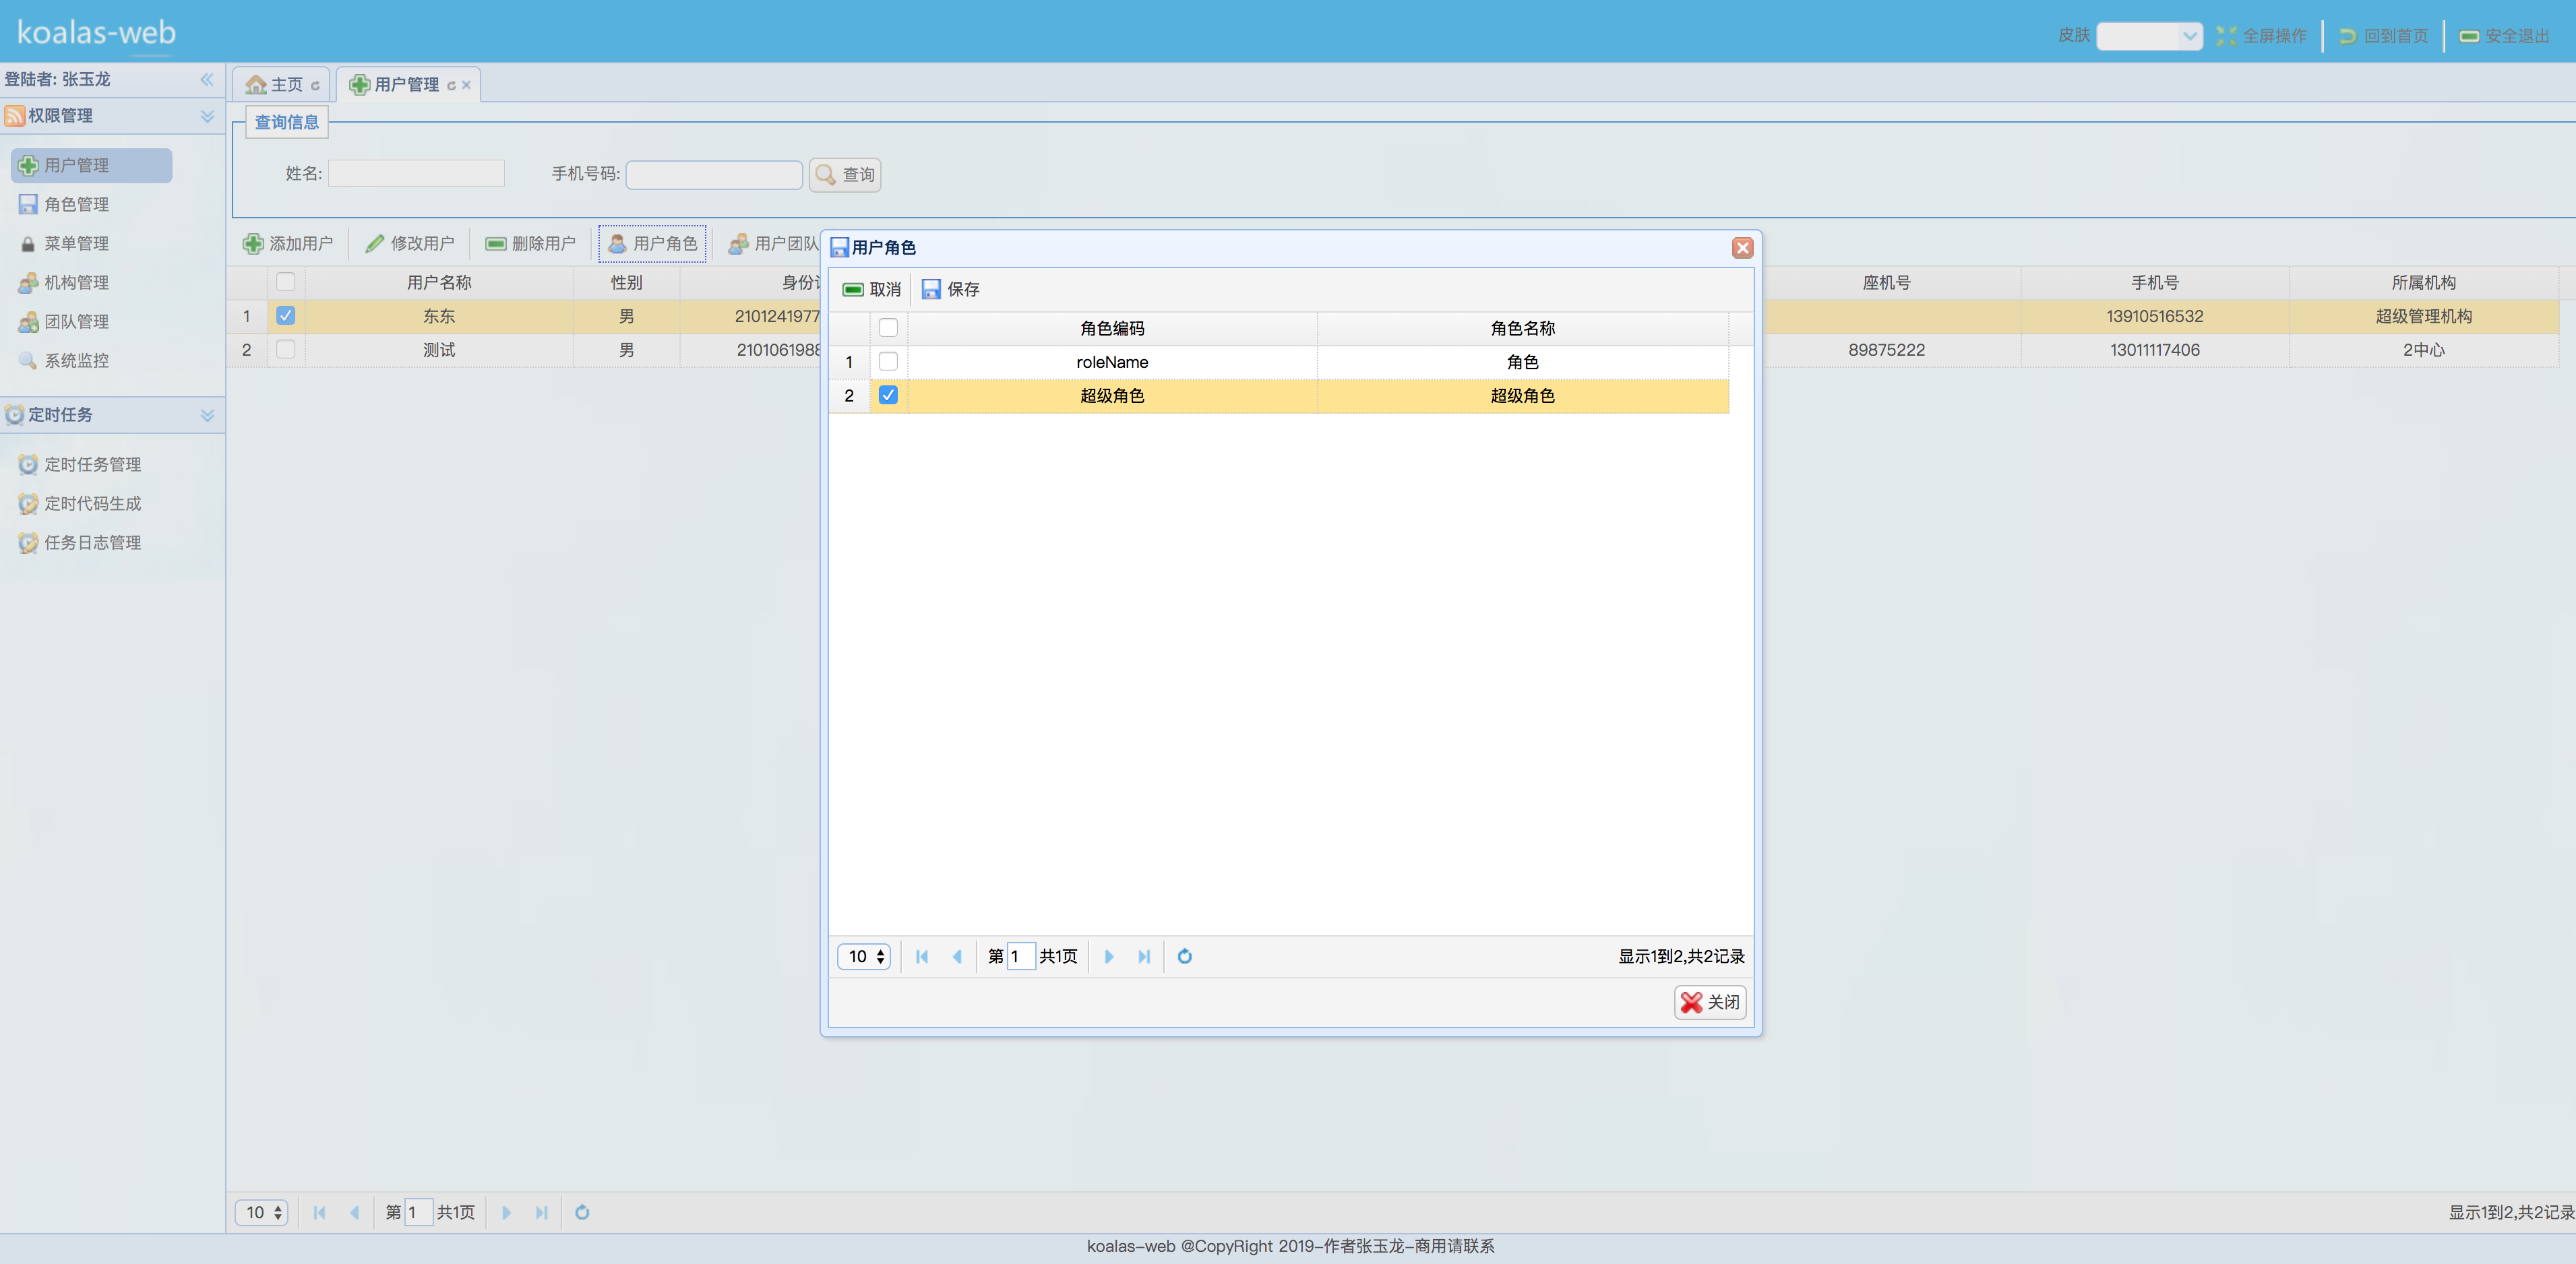Click the 查询信息 fieldset legend

[287, 122]
